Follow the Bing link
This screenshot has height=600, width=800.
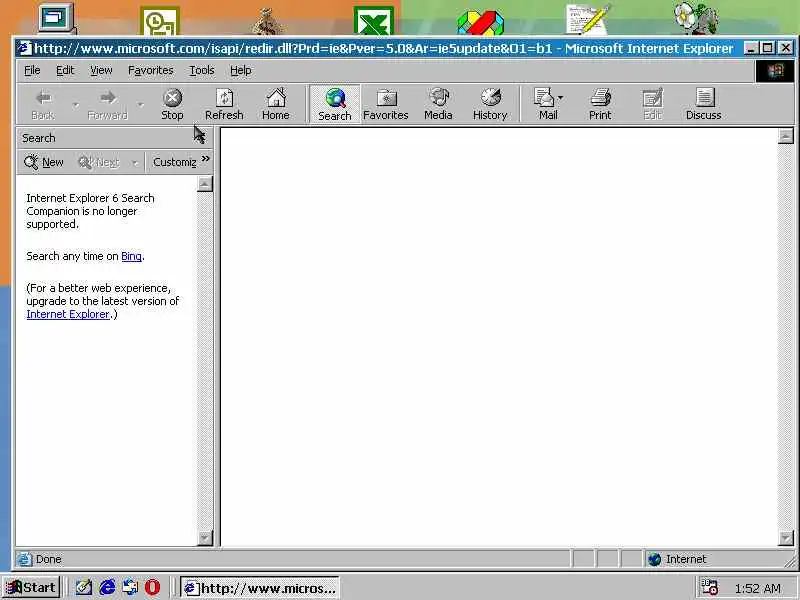[131, 256]
